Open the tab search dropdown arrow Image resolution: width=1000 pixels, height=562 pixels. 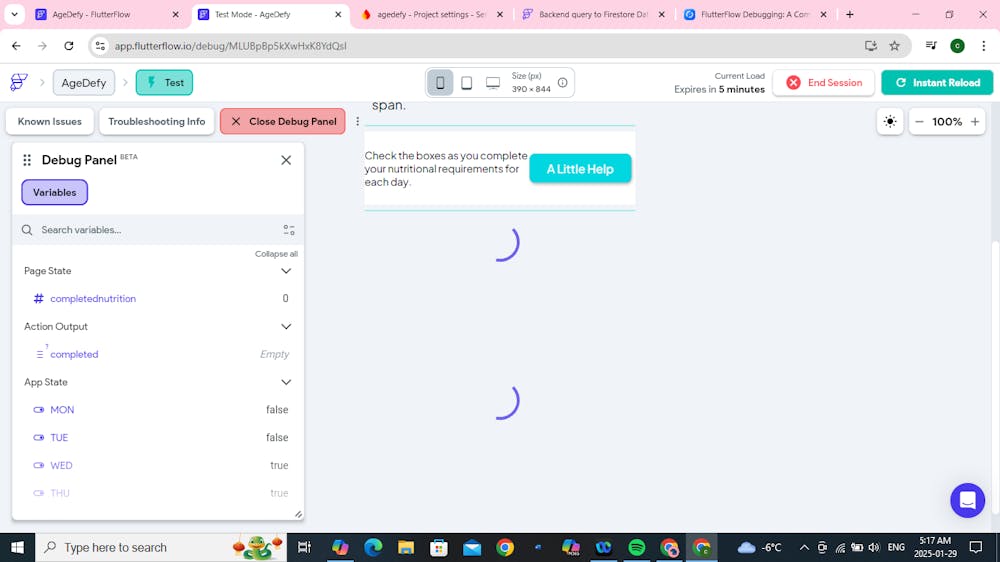pos(14,14)
